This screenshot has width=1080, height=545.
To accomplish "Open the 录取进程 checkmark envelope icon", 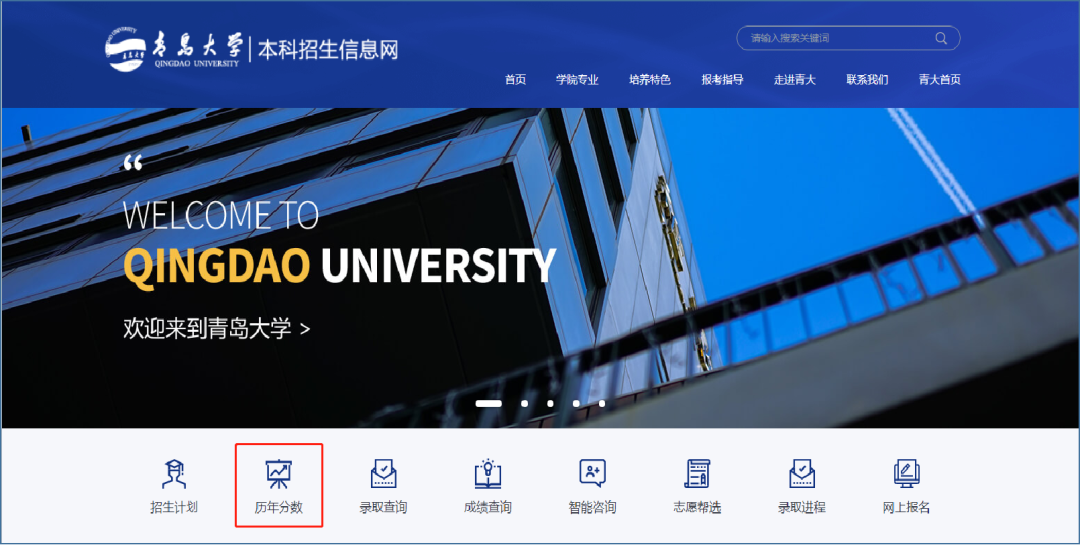I will click(802, 475).
